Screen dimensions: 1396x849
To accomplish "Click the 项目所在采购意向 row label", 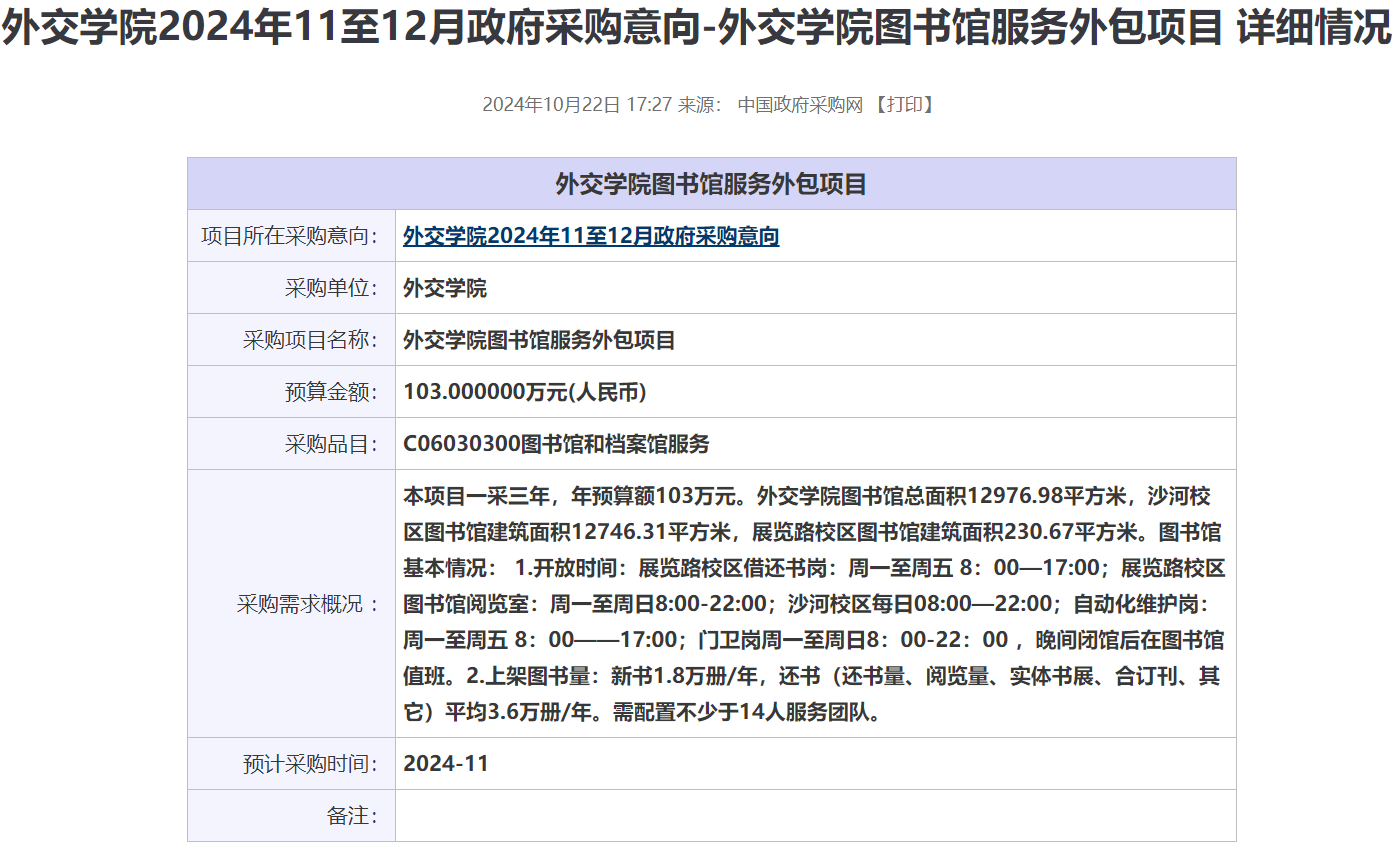I will [290, 236].
